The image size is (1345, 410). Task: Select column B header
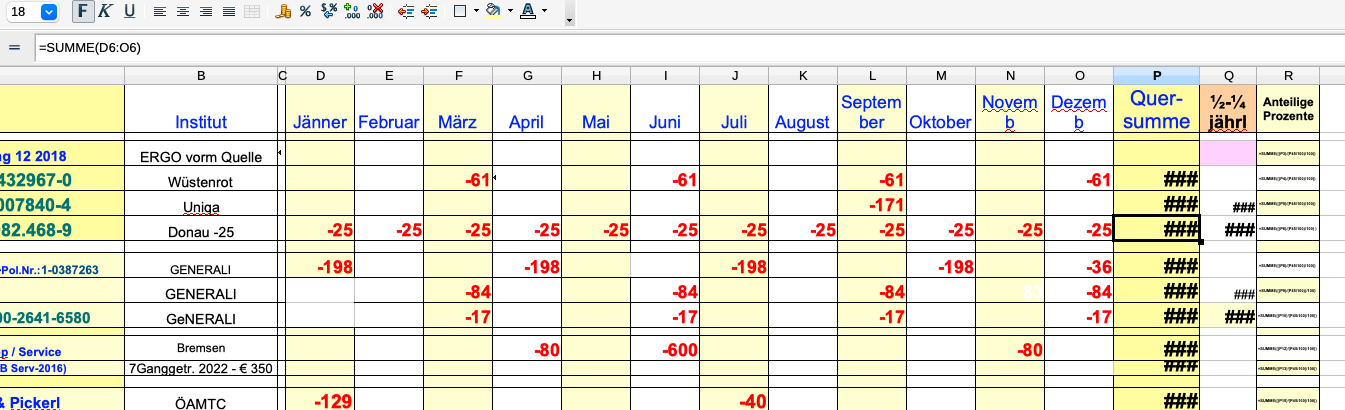point(200,76)
